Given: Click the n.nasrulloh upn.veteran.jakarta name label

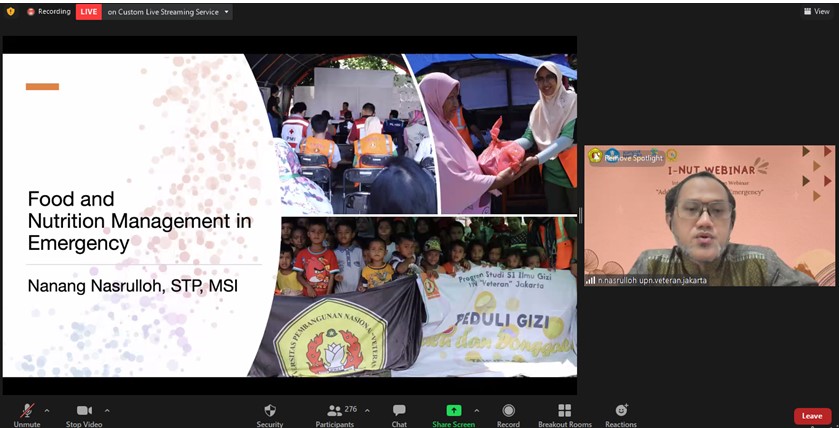Looking at the screenshot, I should click(652, 280).
